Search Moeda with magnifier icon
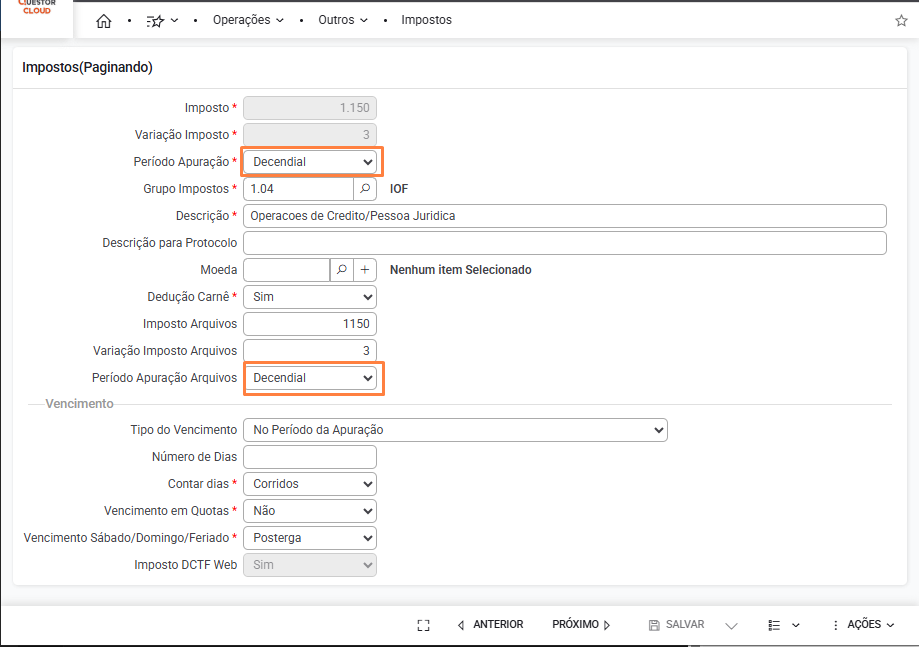Screen dimensions: 919x647 click(341, 270)
